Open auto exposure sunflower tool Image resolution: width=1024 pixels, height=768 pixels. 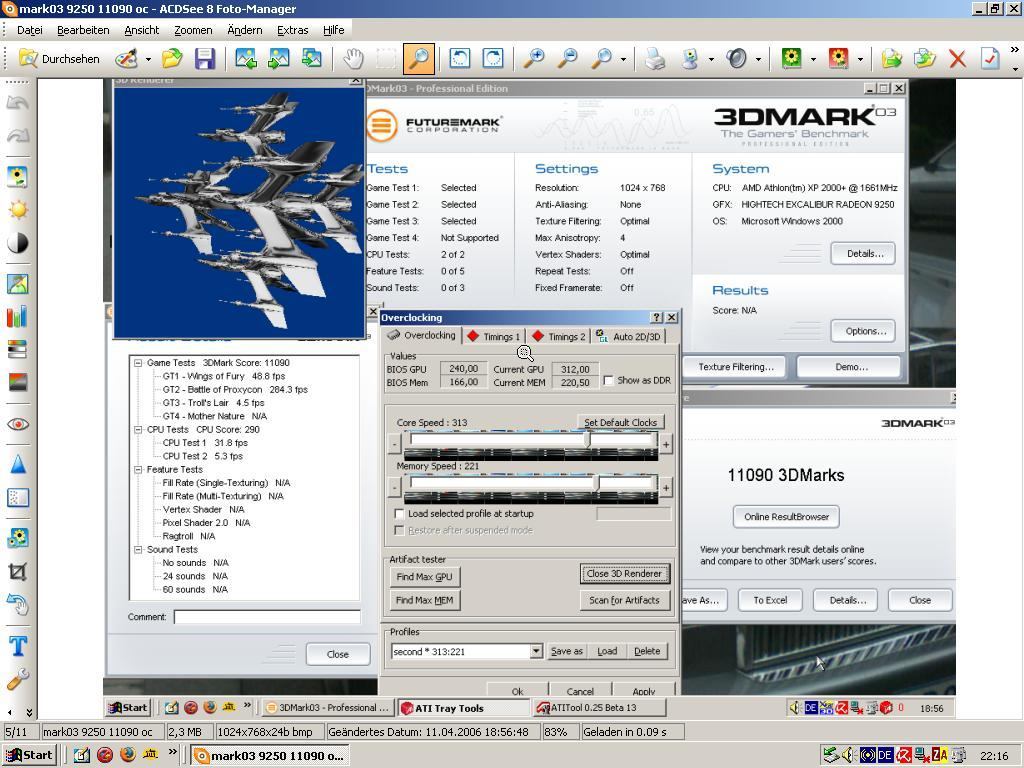[18, 177]
